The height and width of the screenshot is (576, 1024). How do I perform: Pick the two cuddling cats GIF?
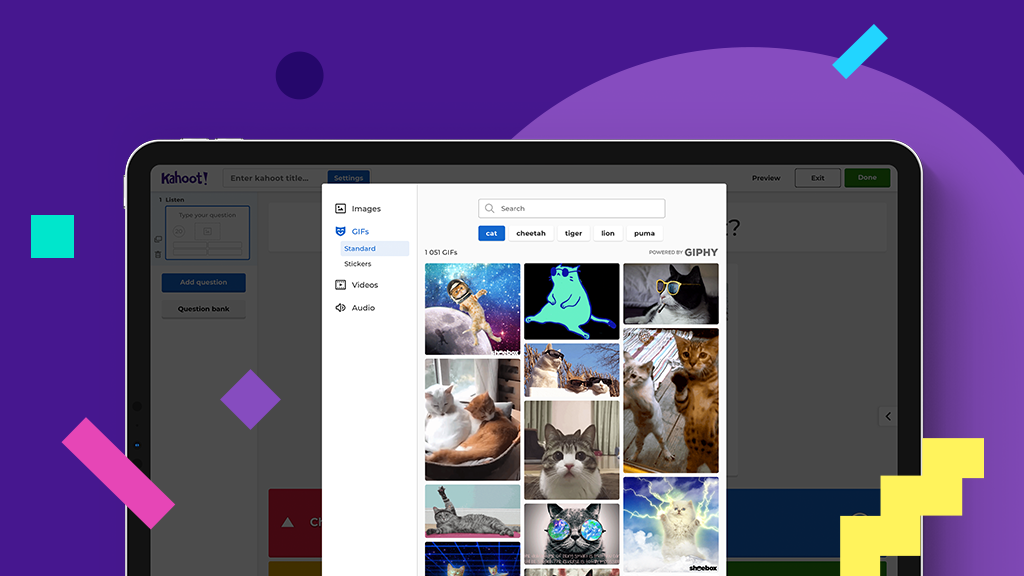472,419
